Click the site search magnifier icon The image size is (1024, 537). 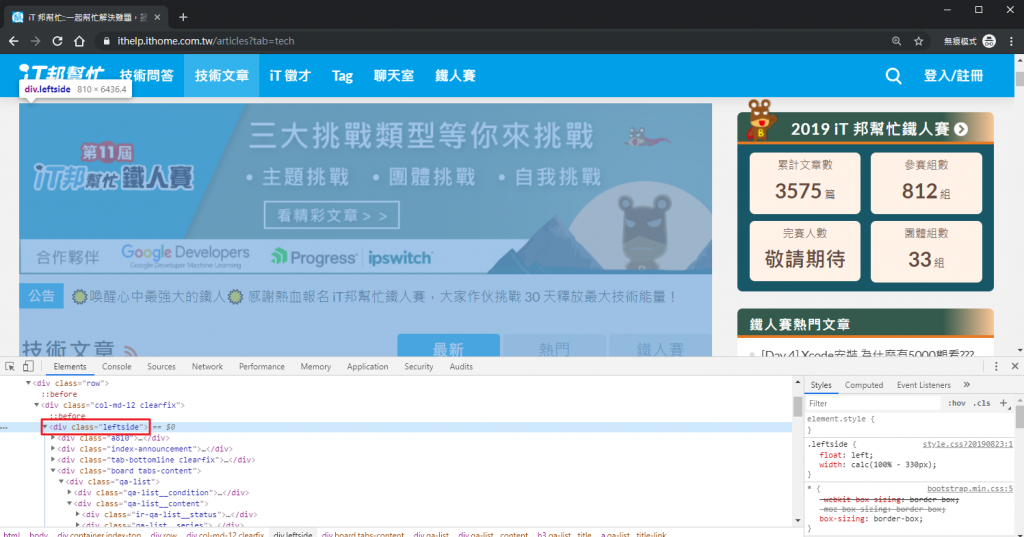(893, 76)
